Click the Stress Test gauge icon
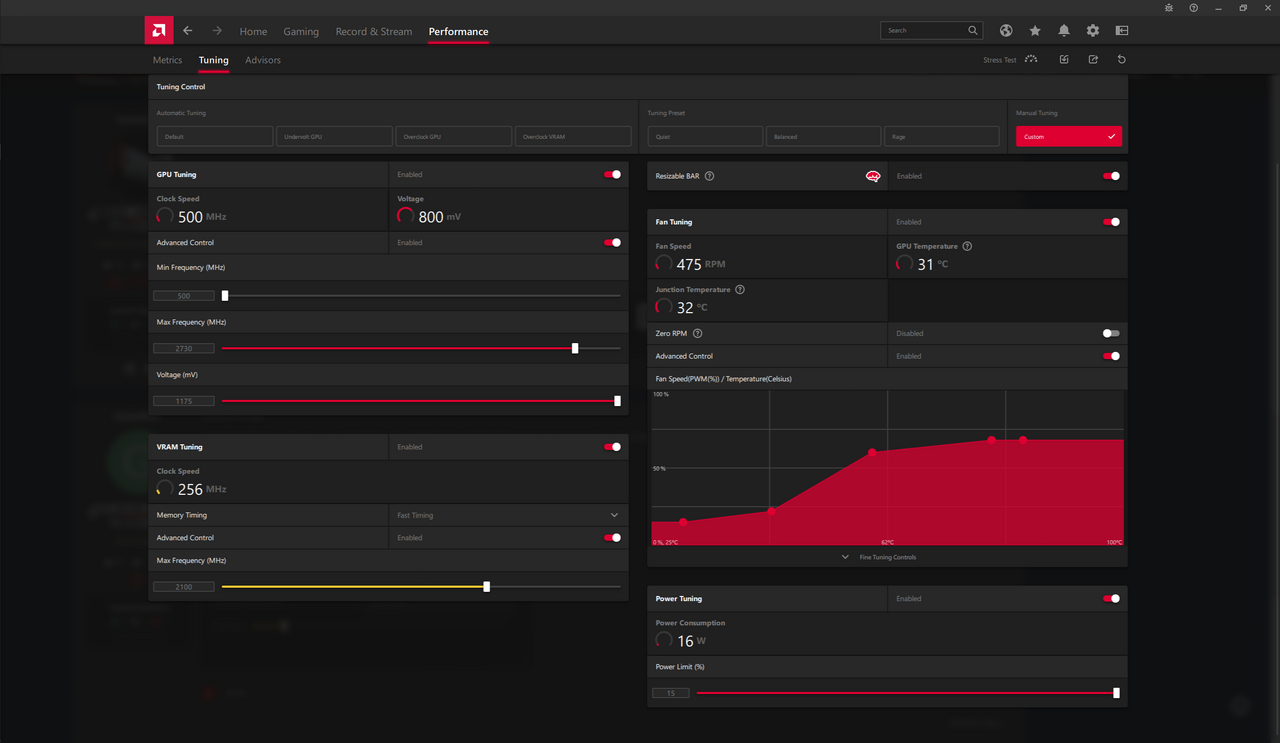 pos(1031,60)
